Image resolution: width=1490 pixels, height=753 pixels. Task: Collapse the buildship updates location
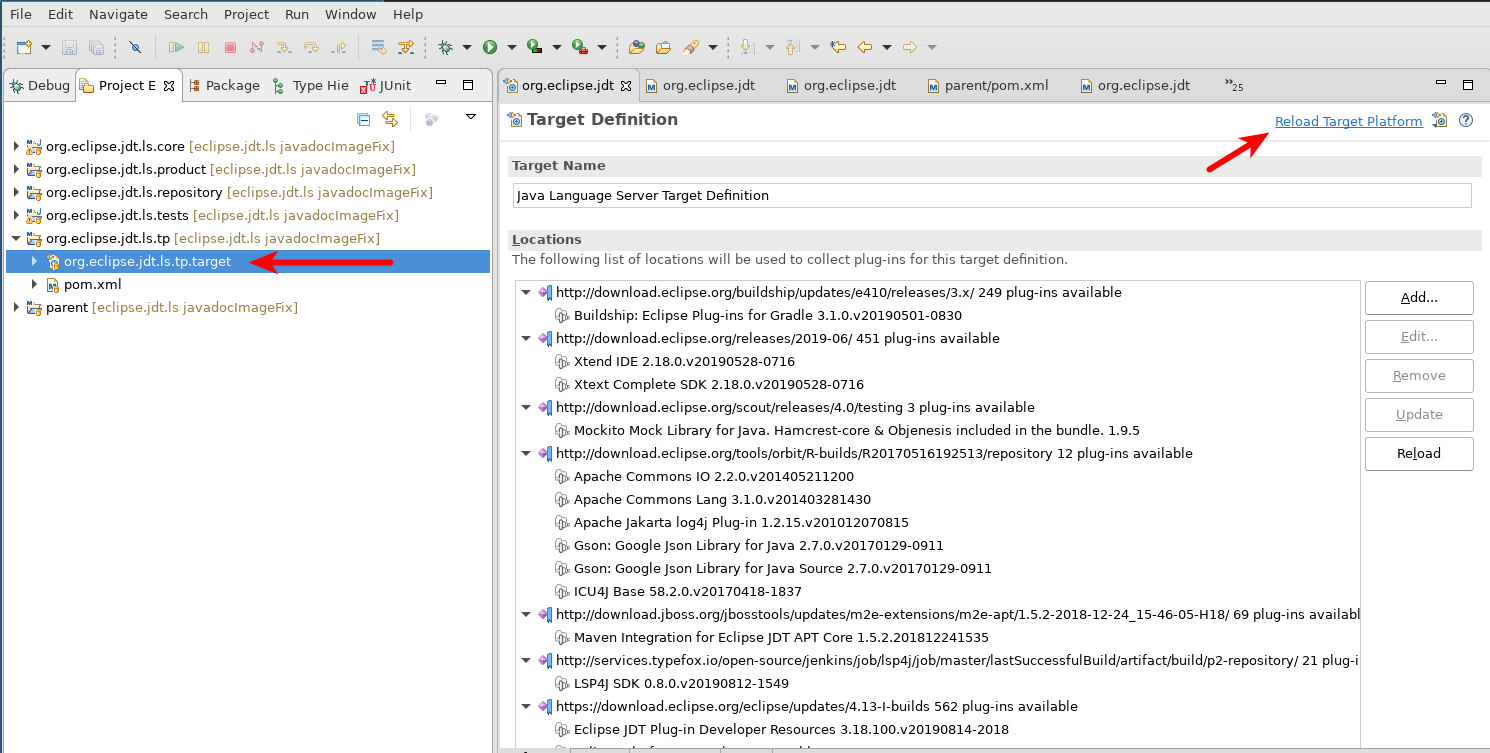coord(526,293)
